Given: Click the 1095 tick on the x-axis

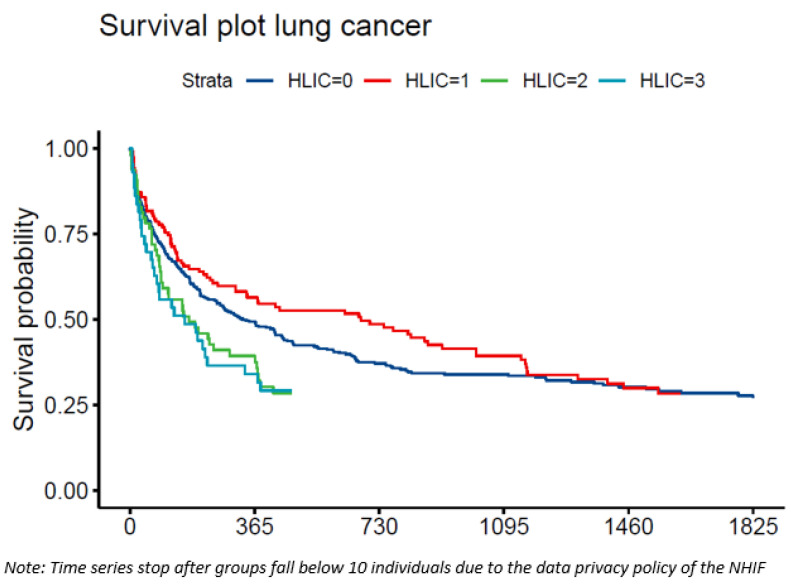Looking at the screenshot, I should click(x=503, y=527).
